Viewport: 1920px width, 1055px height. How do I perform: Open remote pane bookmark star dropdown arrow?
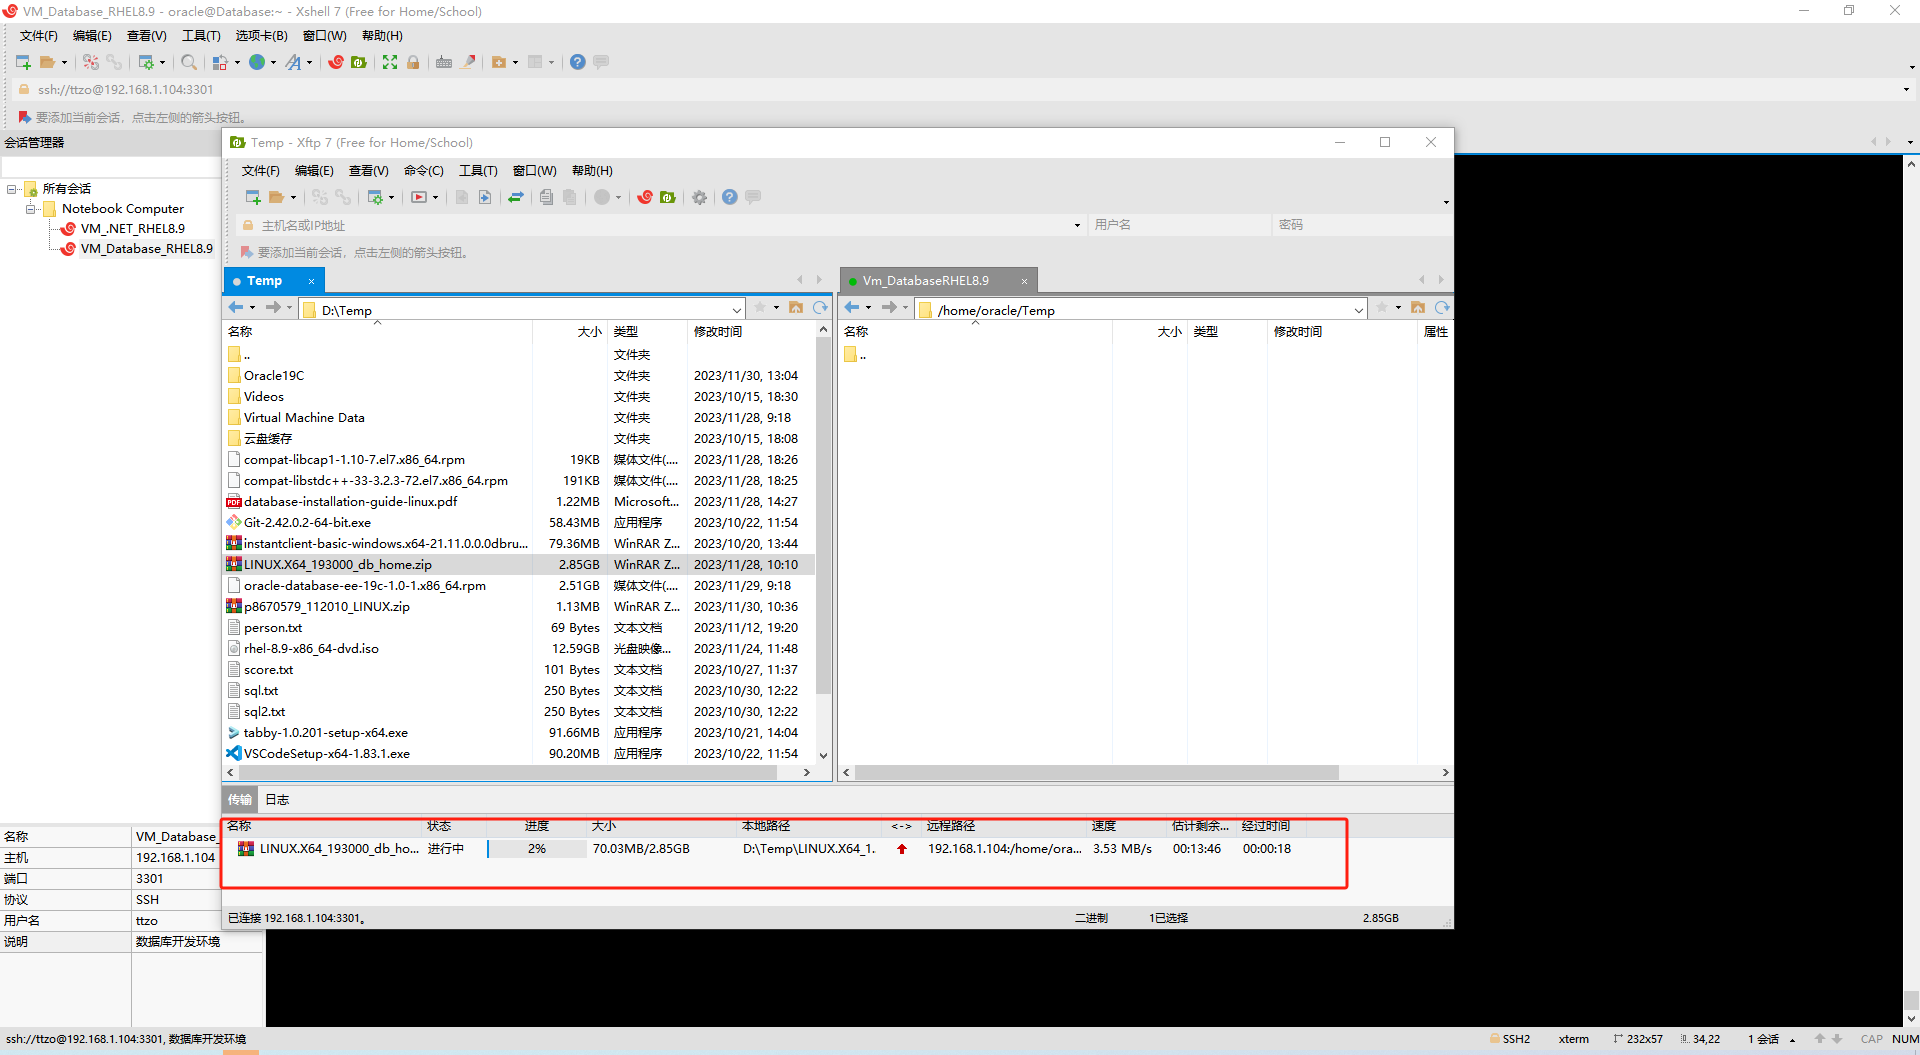coord(1398,308)
